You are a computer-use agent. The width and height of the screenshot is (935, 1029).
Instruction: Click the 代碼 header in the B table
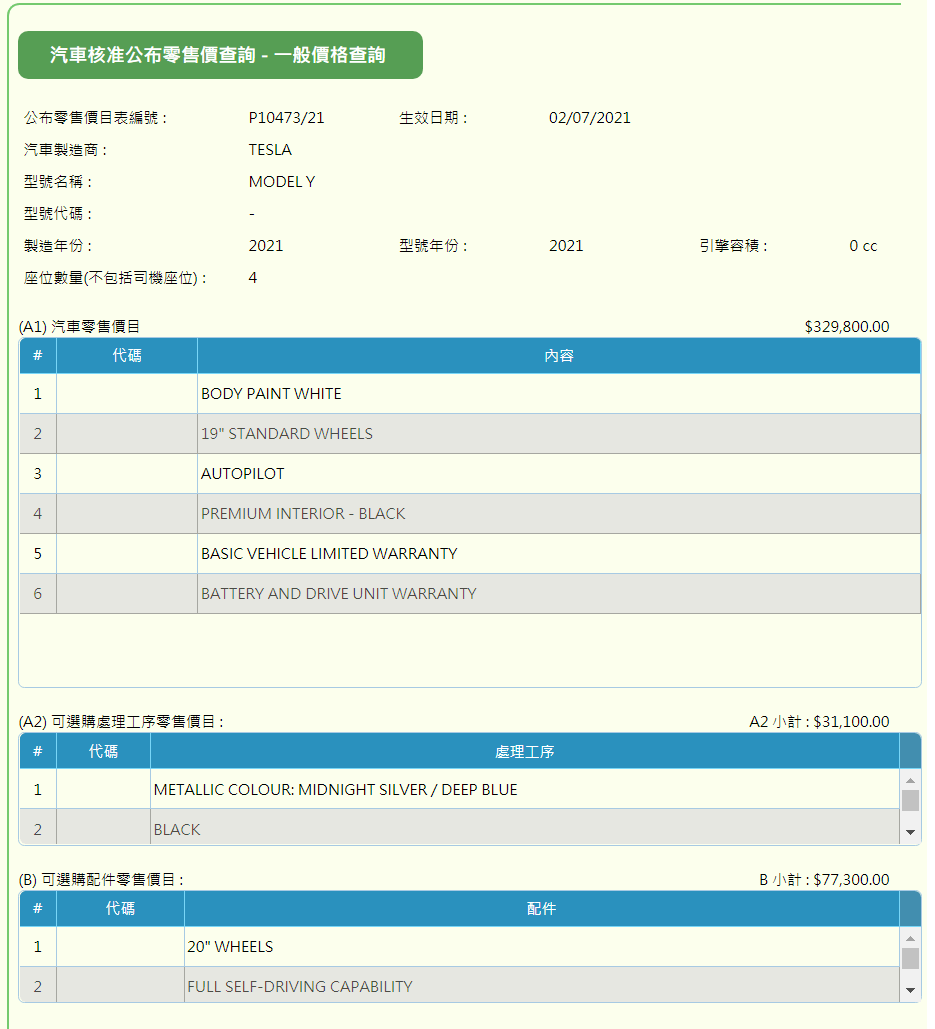(x=120, y=910)
